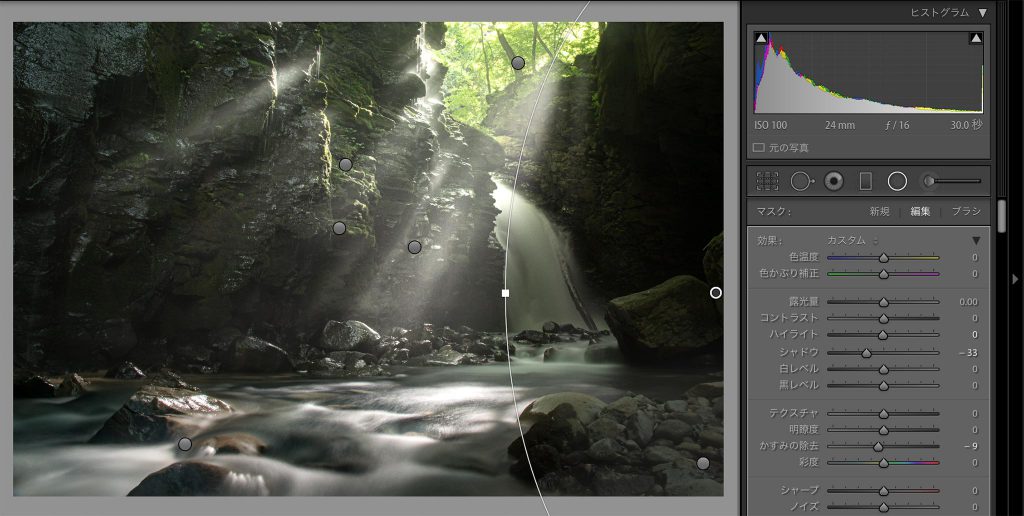
Task: Click the 彩度 value field
Action: pyautogui.click(x=974, y=462)
